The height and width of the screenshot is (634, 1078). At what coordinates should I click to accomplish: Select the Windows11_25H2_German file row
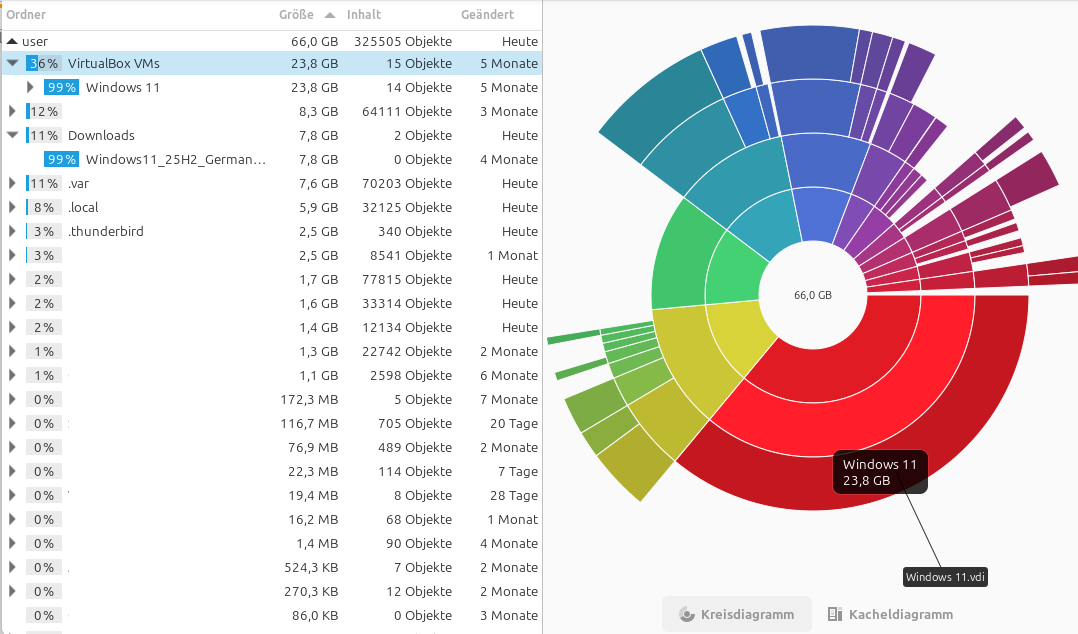click(x=272, y=160)
